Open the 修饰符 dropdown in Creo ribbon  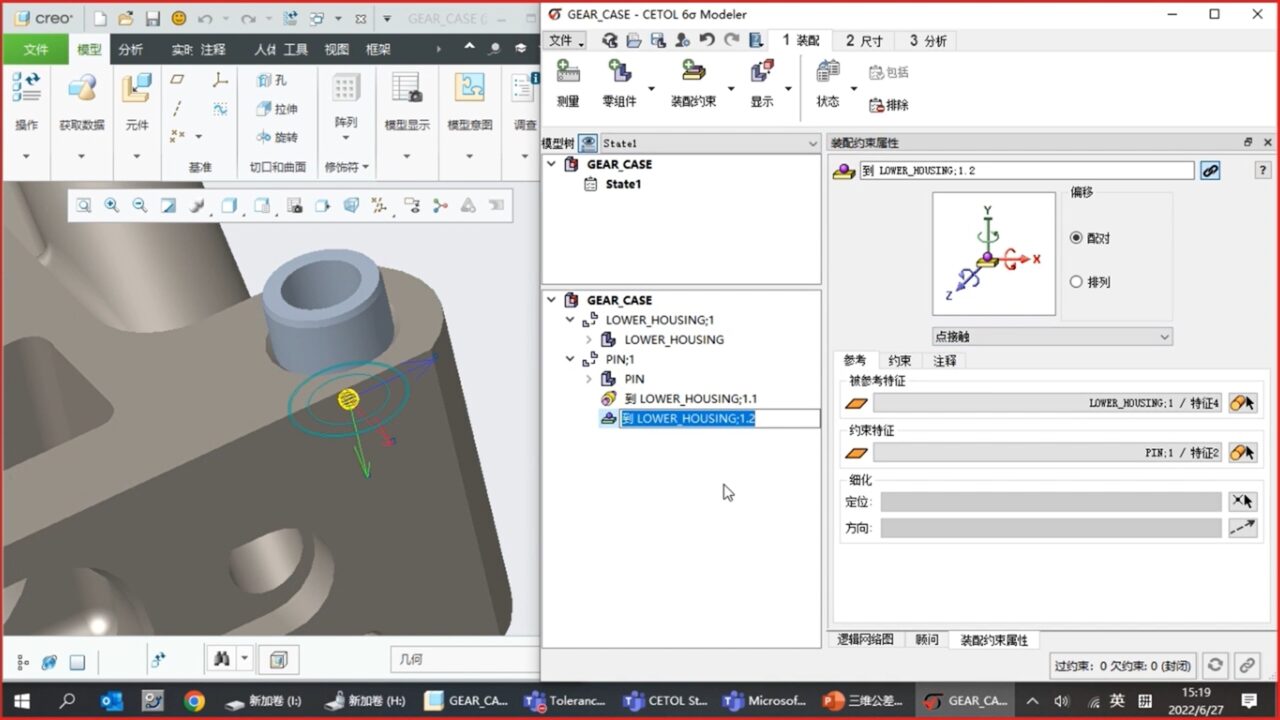[x=347, y=167]
